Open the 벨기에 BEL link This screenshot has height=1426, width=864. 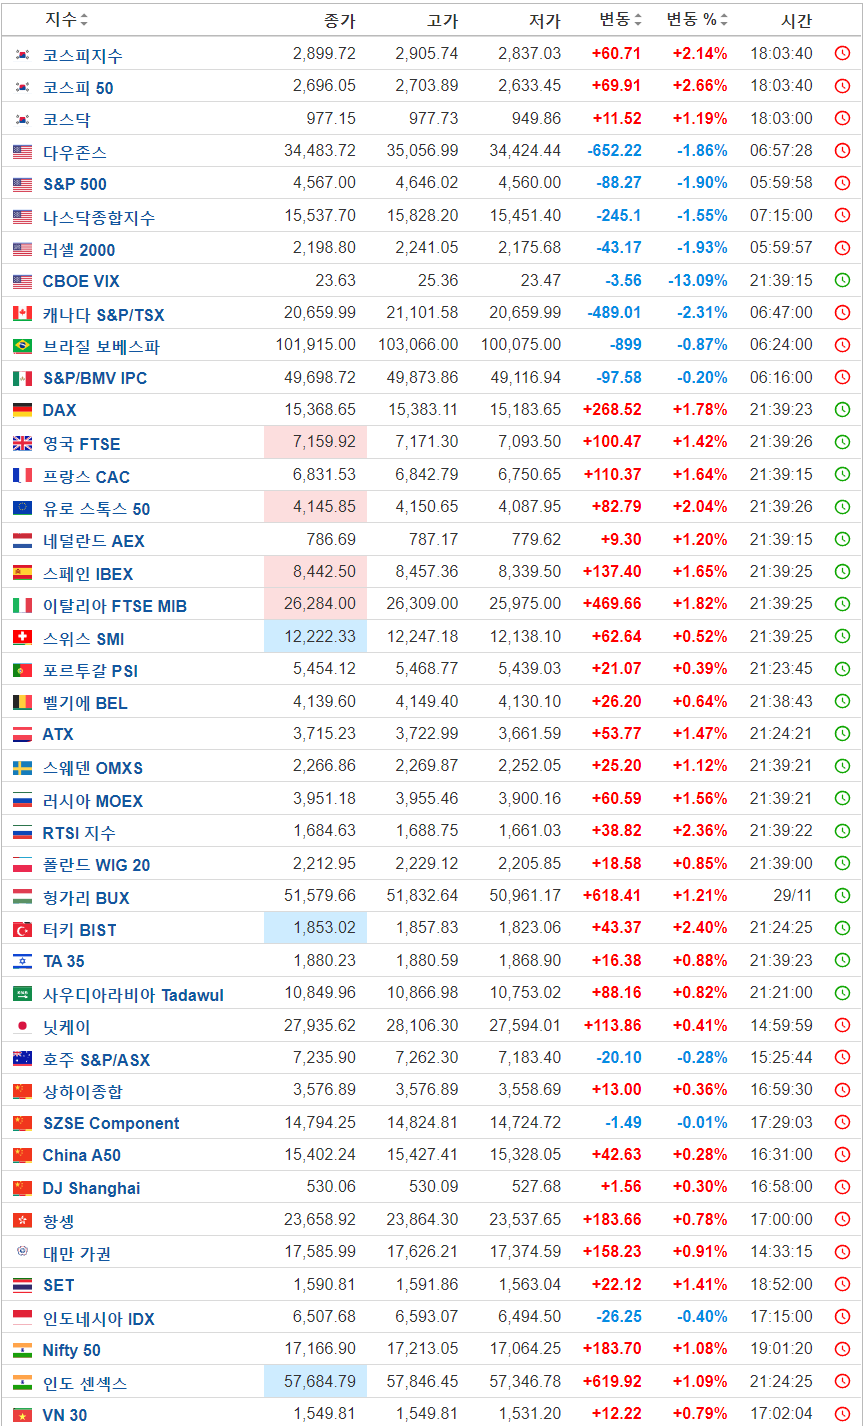point(85,703)
